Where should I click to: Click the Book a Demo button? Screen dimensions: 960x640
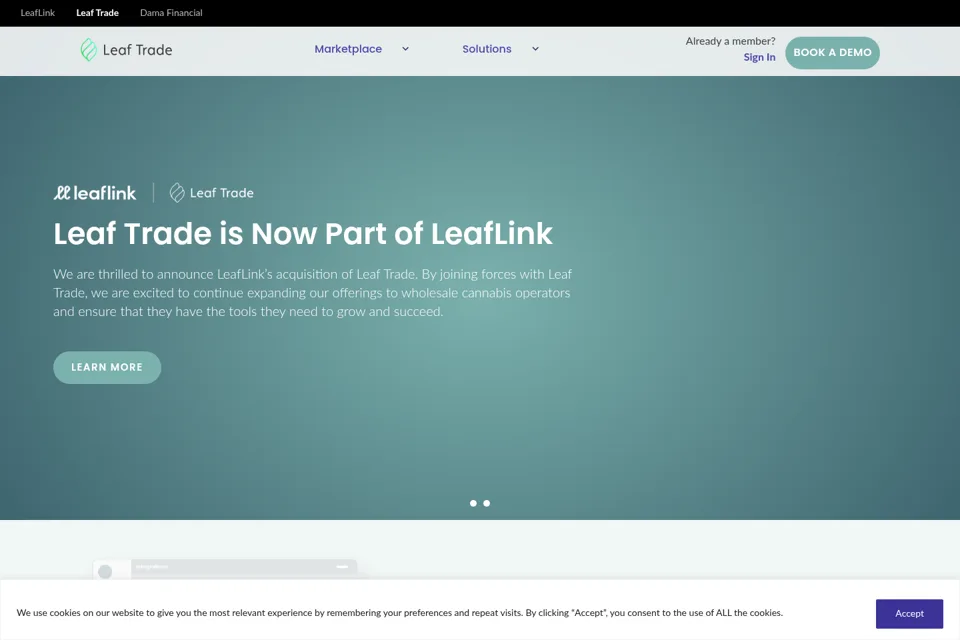[832, 53]
